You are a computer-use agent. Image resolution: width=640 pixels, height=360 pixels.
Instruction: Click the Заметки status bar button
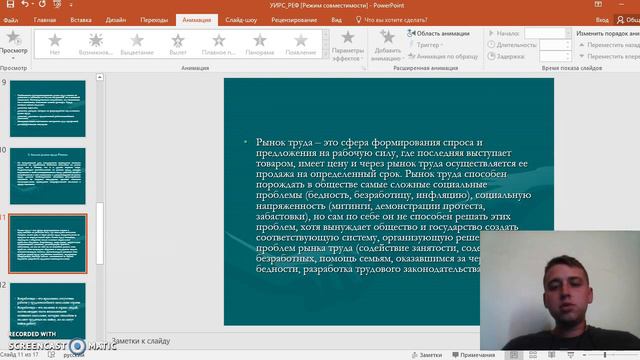tap(427, 355)
